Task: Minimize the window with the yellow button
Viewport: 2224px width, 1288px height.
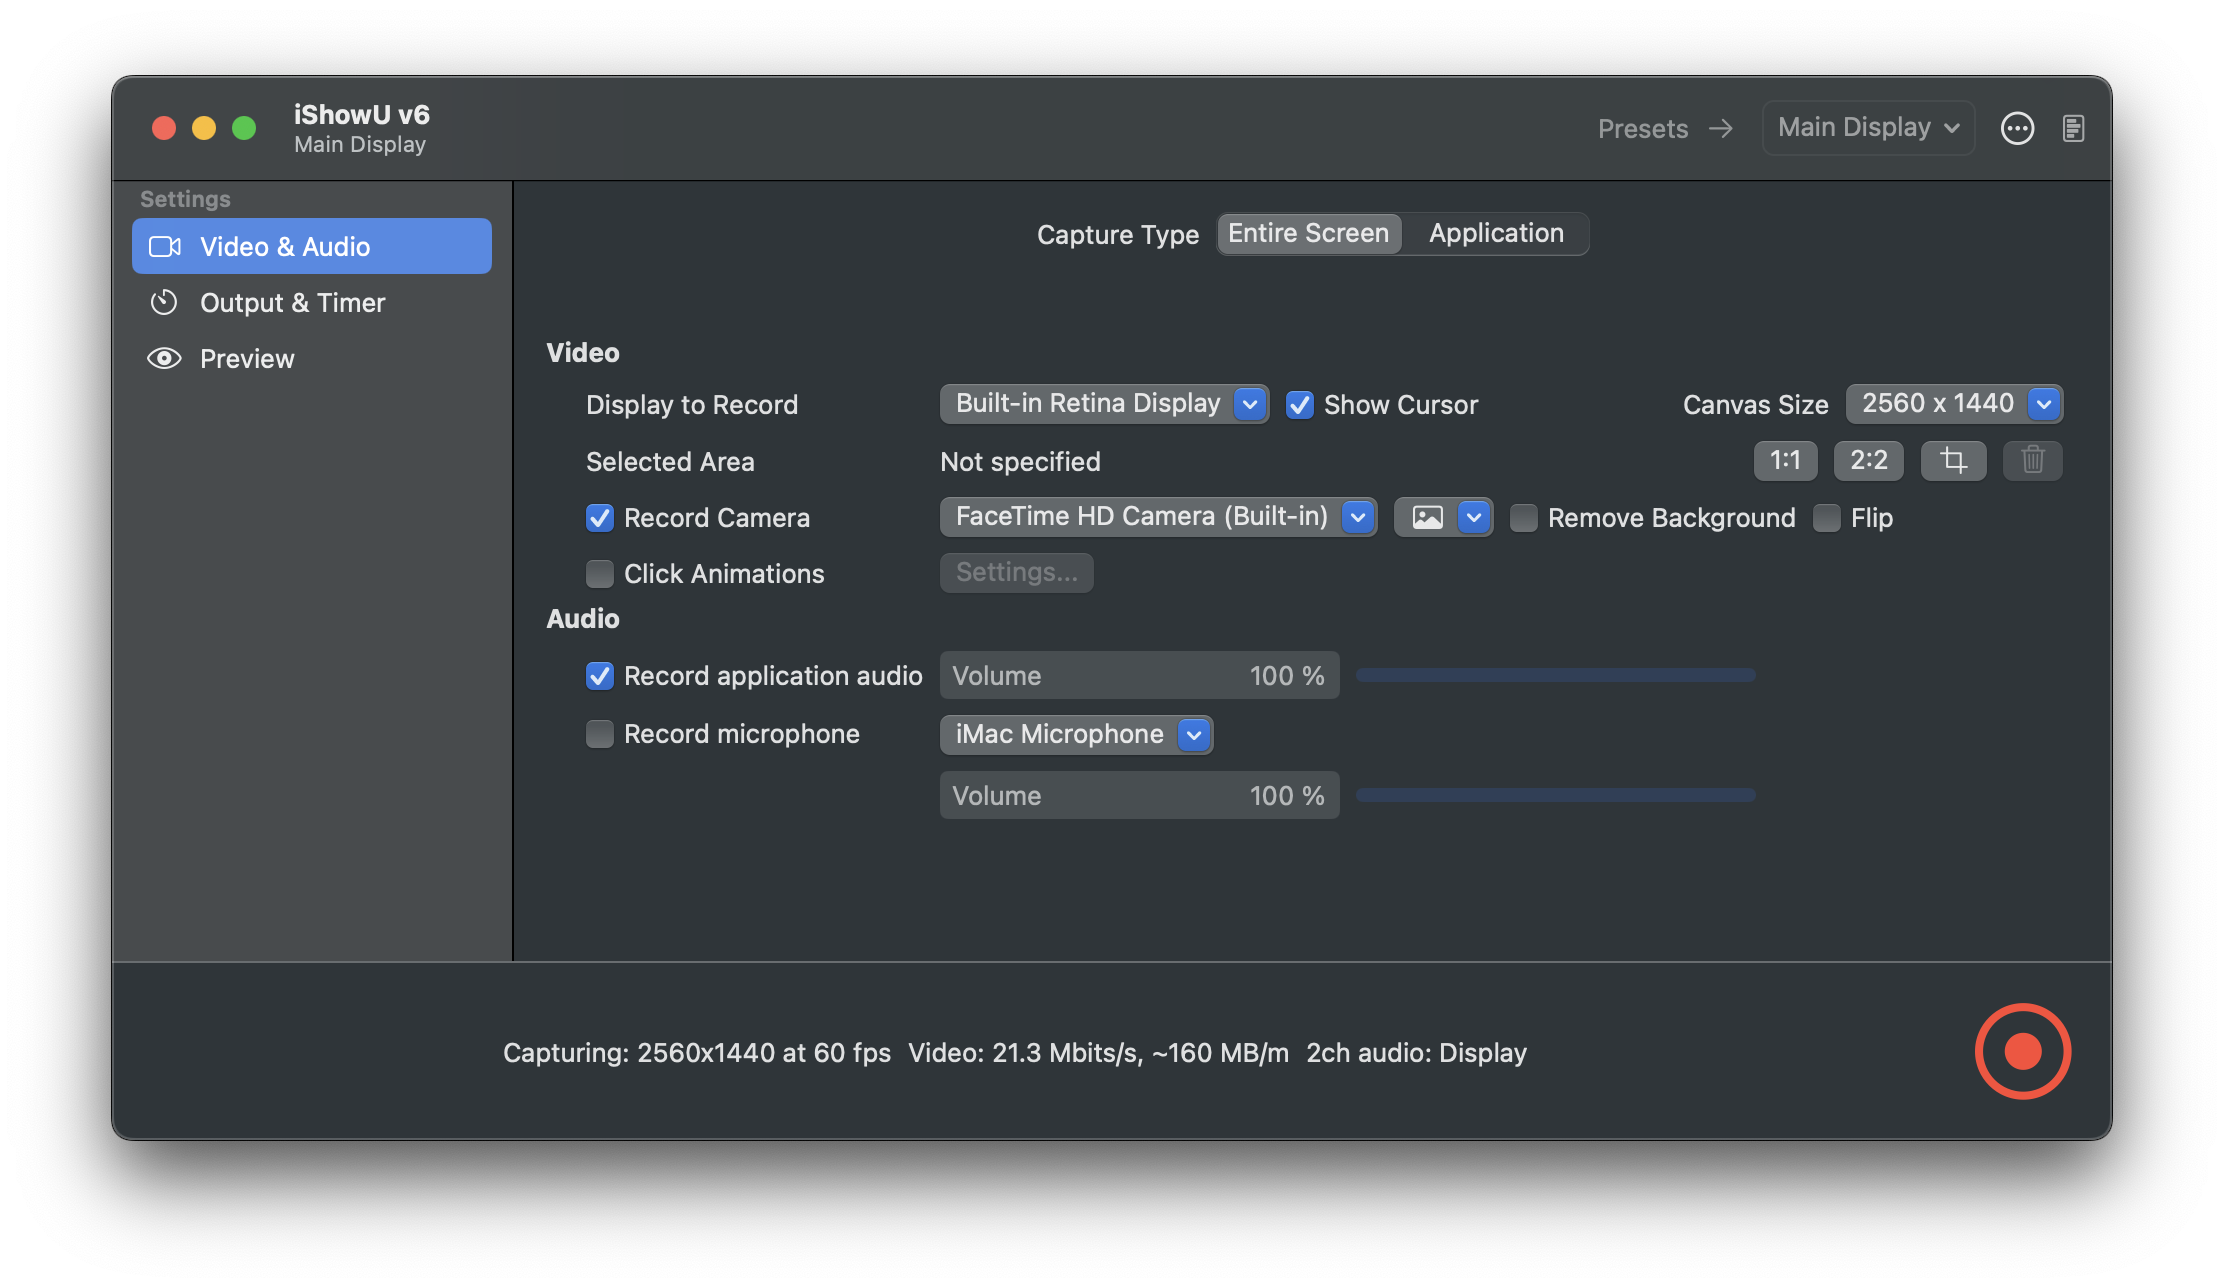Action: pos(204,128)
